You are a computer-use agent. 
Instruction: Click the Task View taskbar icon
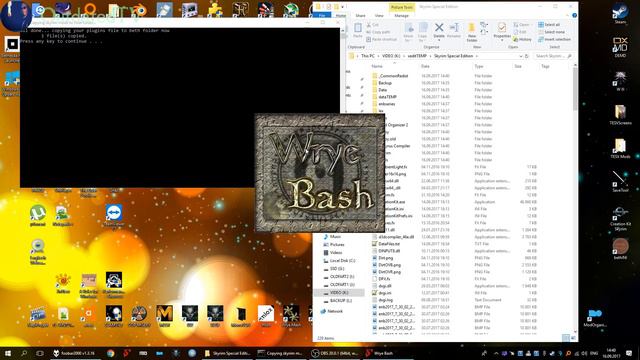[40, 353]
